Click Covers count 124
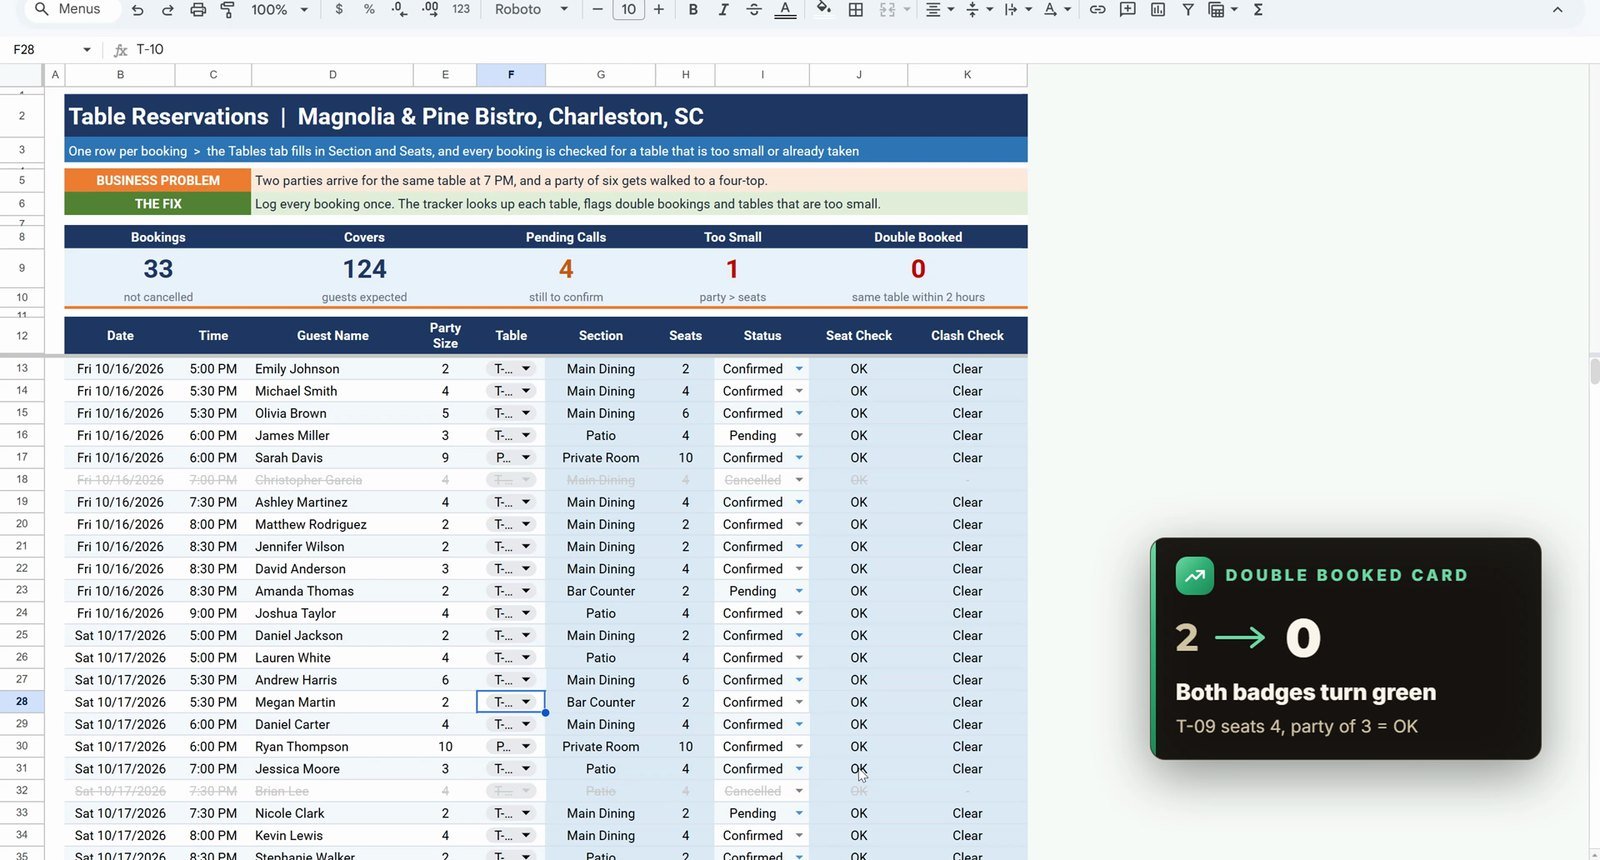The height and width of the screenshot is (860, 1600). pyautogui.click(x=364, y=269)
